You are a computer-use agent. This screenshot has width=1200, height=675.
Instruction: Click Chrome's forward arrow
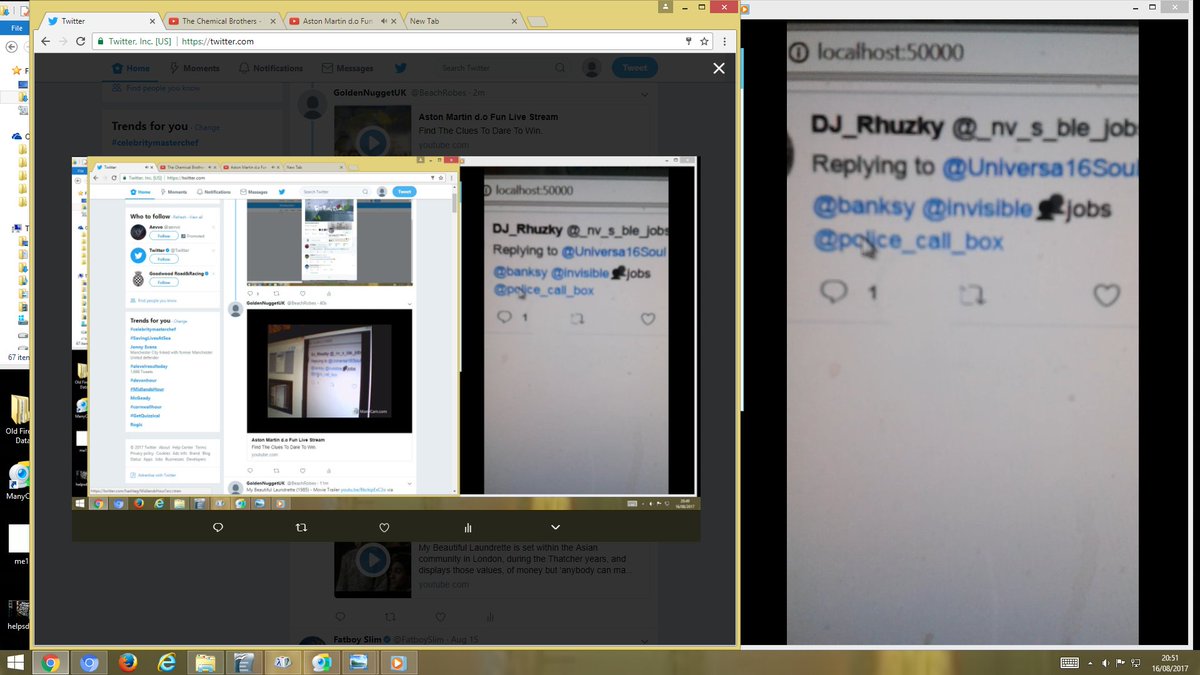coord(65,41)
